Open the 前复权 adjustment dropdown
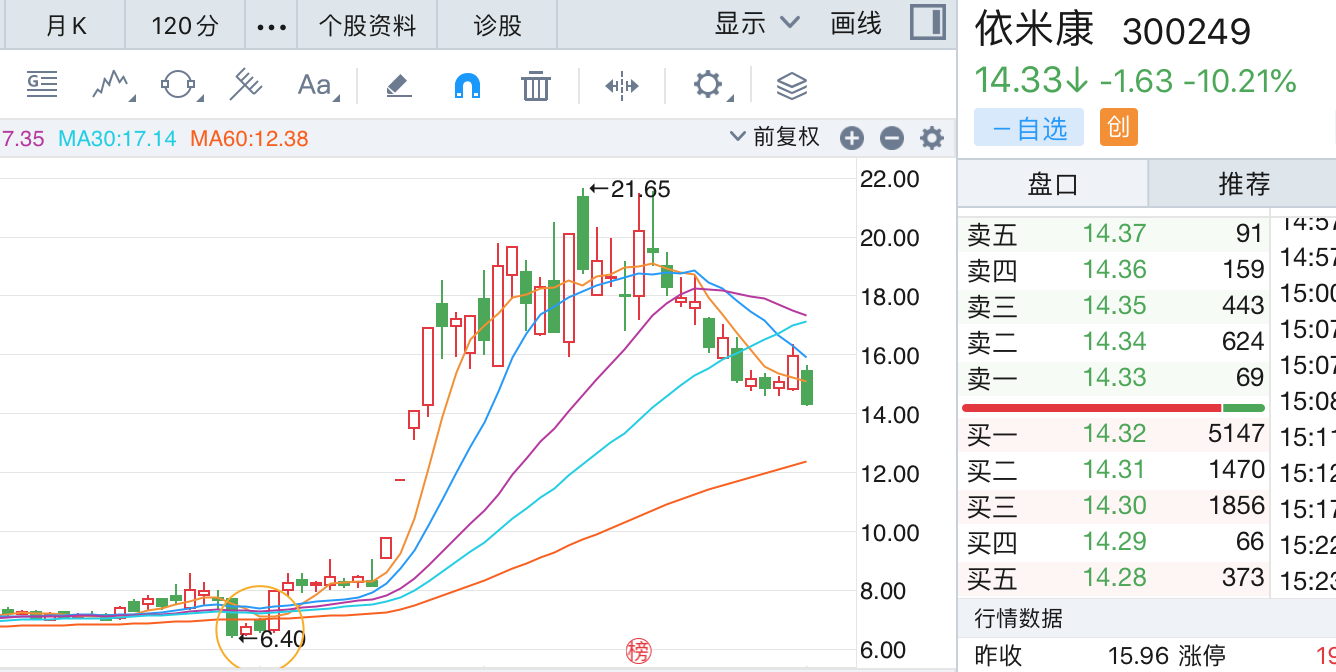 point(775,137)
